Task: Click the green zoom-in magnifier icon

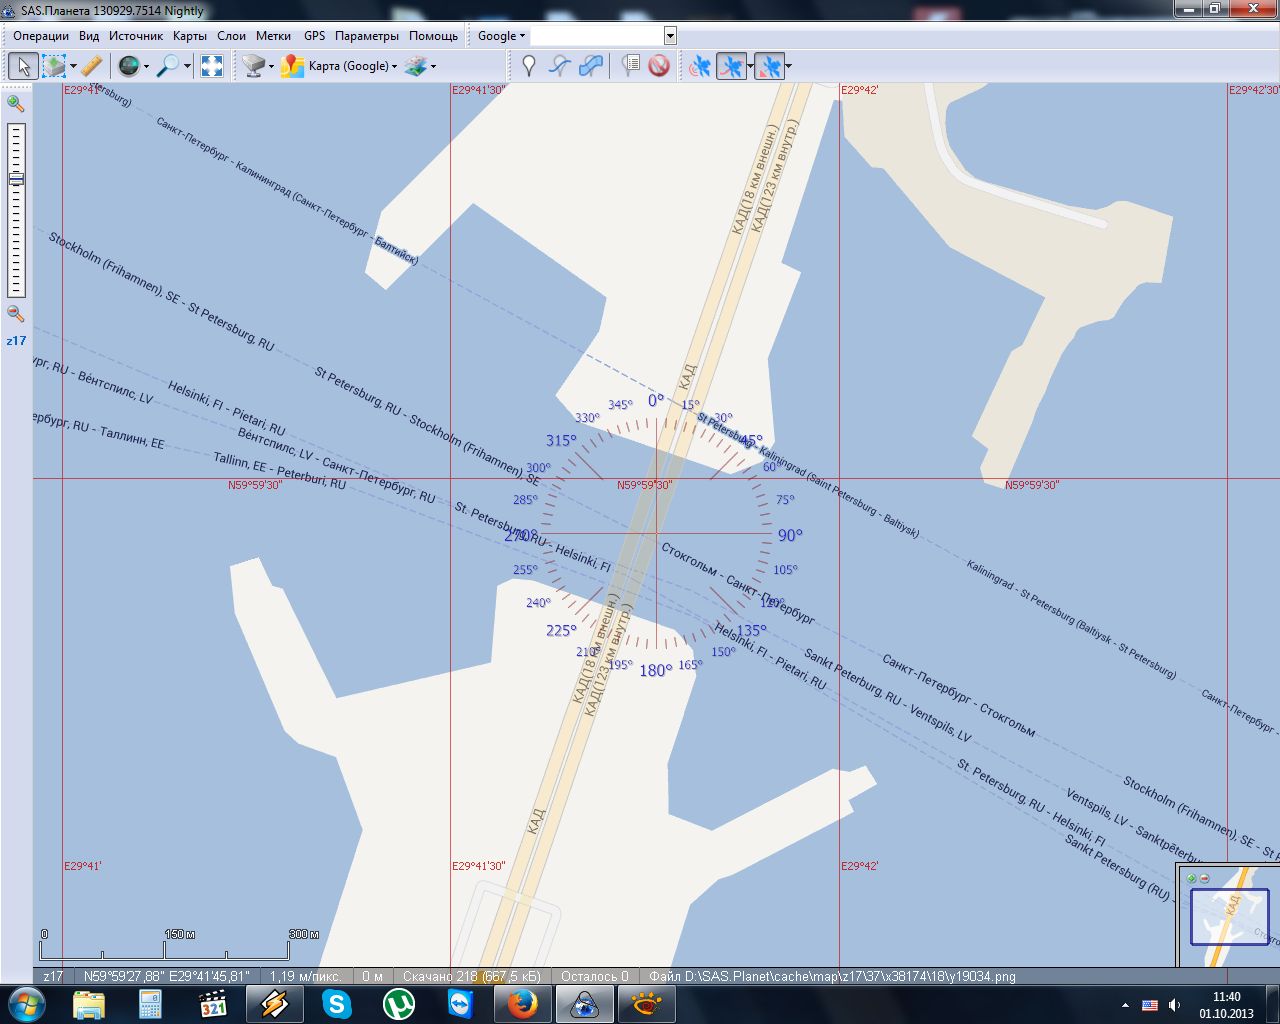Action: pos(15,103)
